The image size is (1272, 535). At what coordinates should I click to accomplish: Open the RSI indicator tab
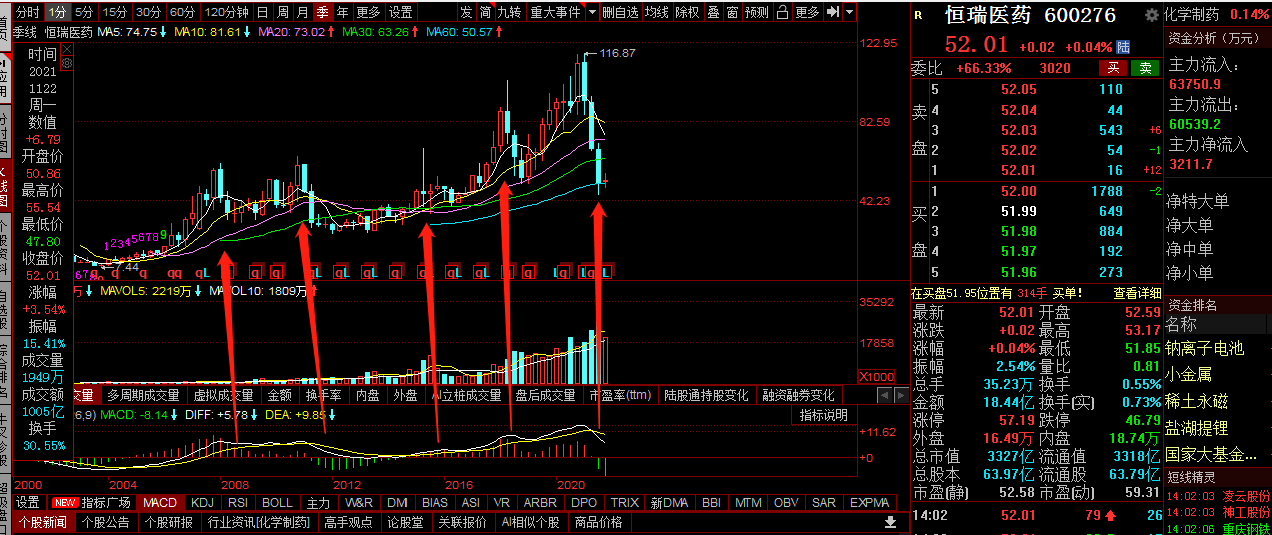pos(238,503)
